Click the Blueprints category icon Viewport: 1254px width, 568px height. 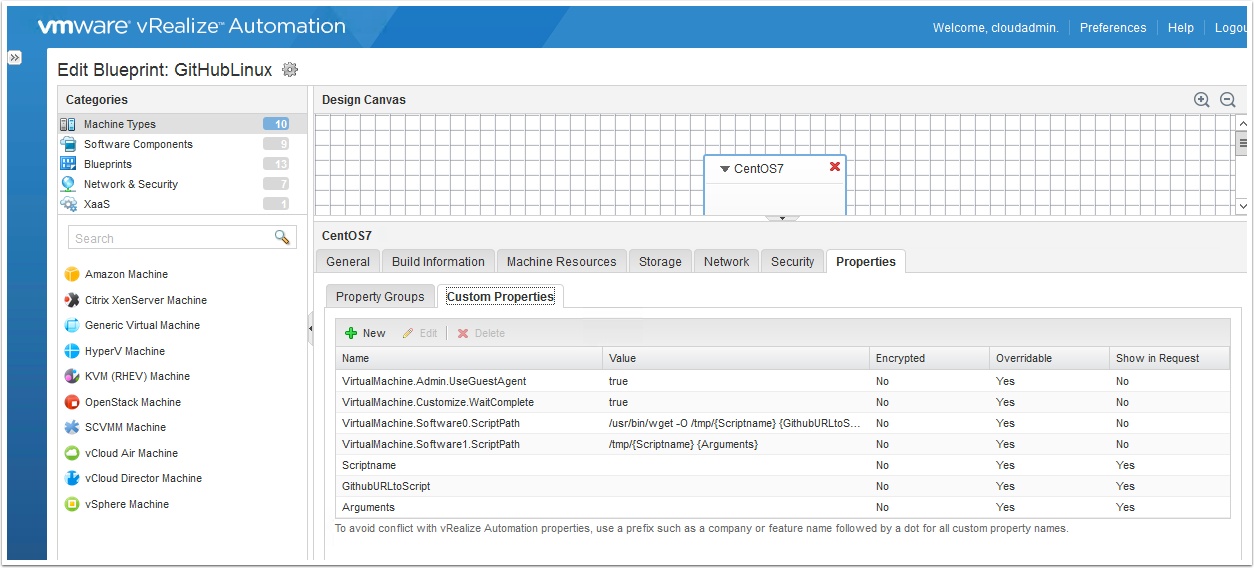coord(68,164)
